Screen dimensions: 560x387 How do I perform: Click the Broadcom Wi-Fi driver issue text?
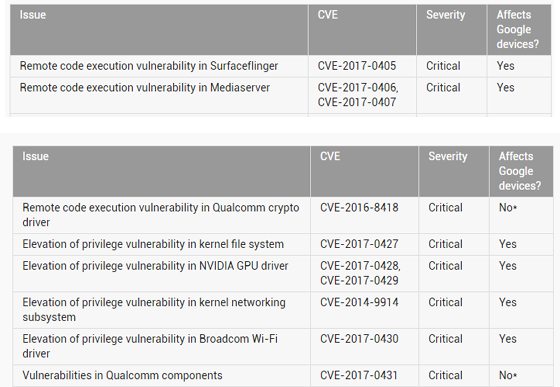pyautogui.click(x=150, y=346)
